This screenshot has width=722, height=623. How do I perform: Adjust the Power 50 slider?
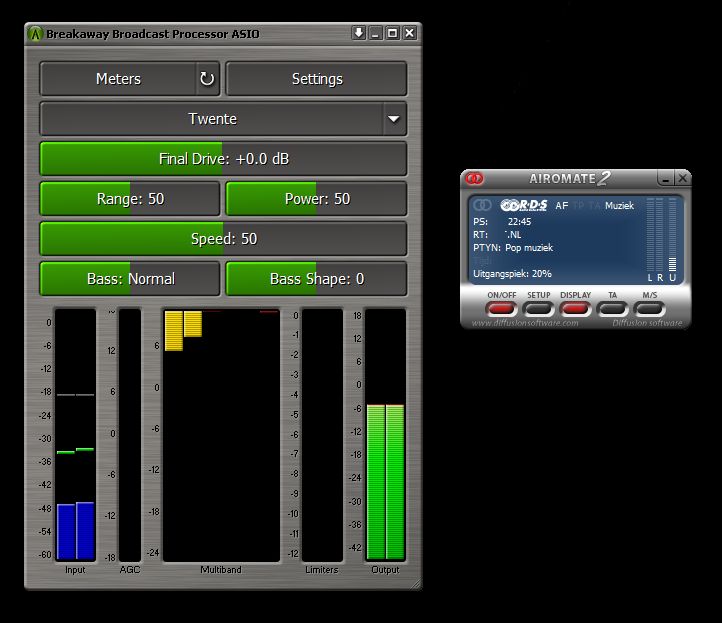pos(316,199)
